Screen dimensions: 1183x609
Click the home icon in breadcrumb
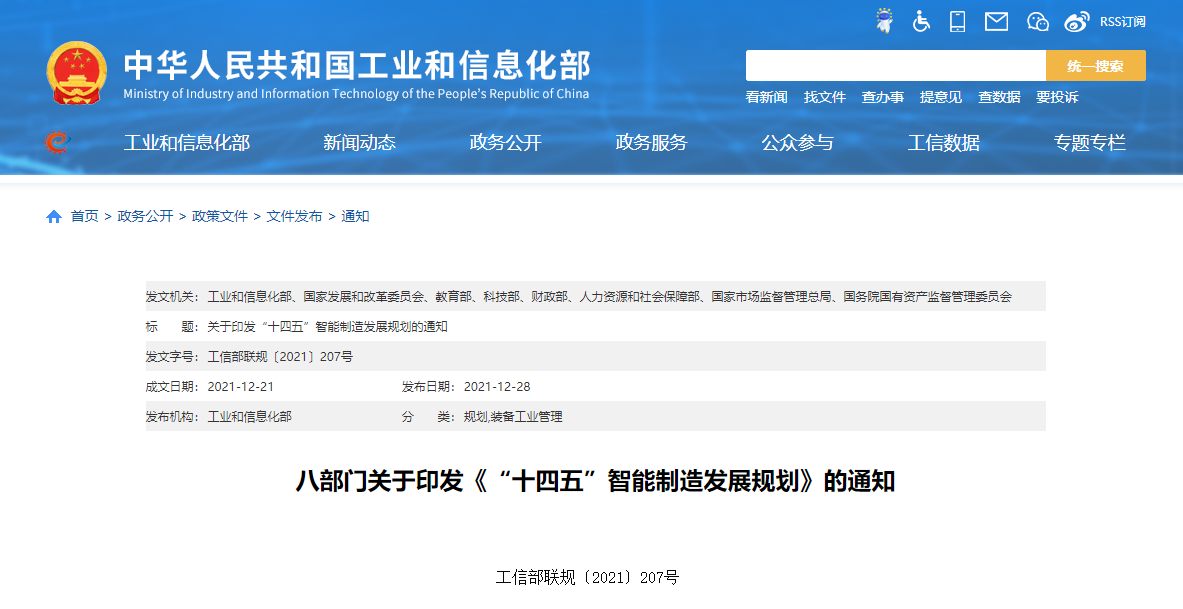[x=54, y=216]
